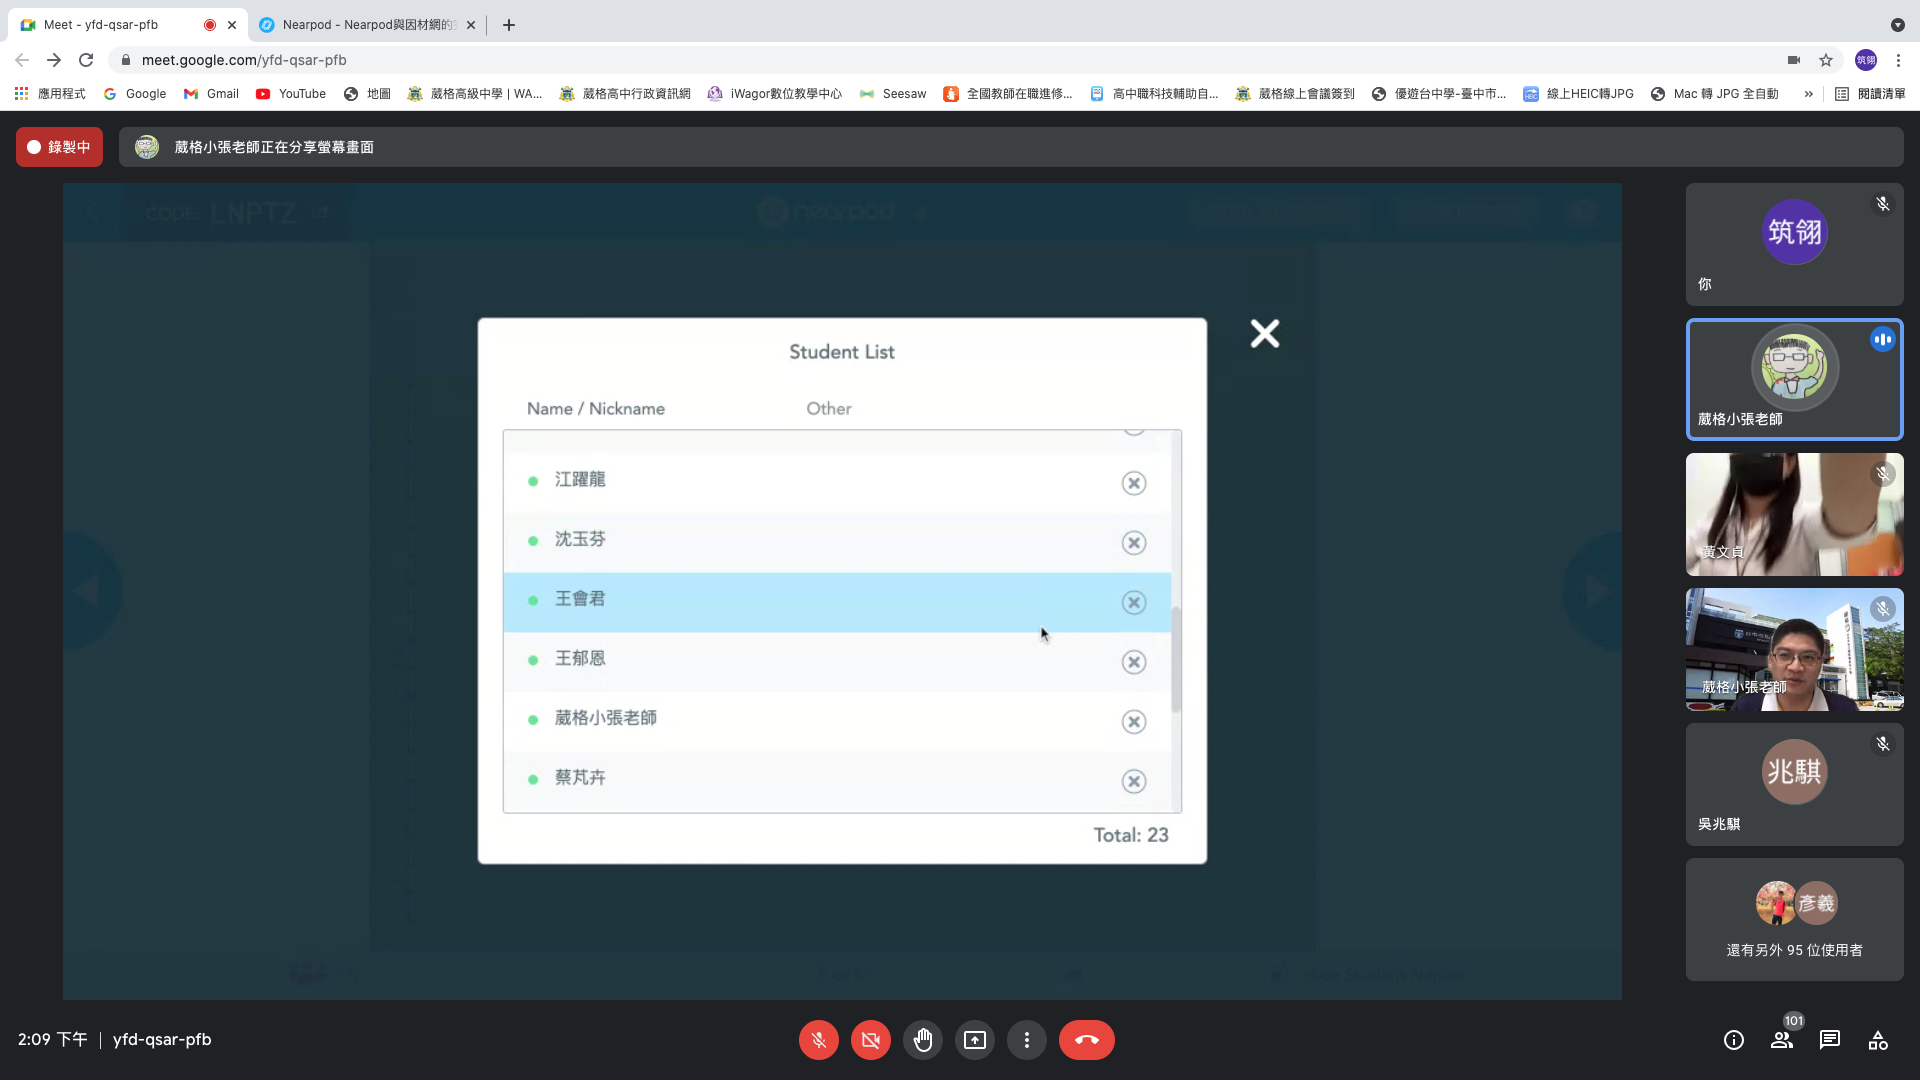Toggle microphone mute in the call bar
The image size is (1920, 1080).
pos(818,1040)
